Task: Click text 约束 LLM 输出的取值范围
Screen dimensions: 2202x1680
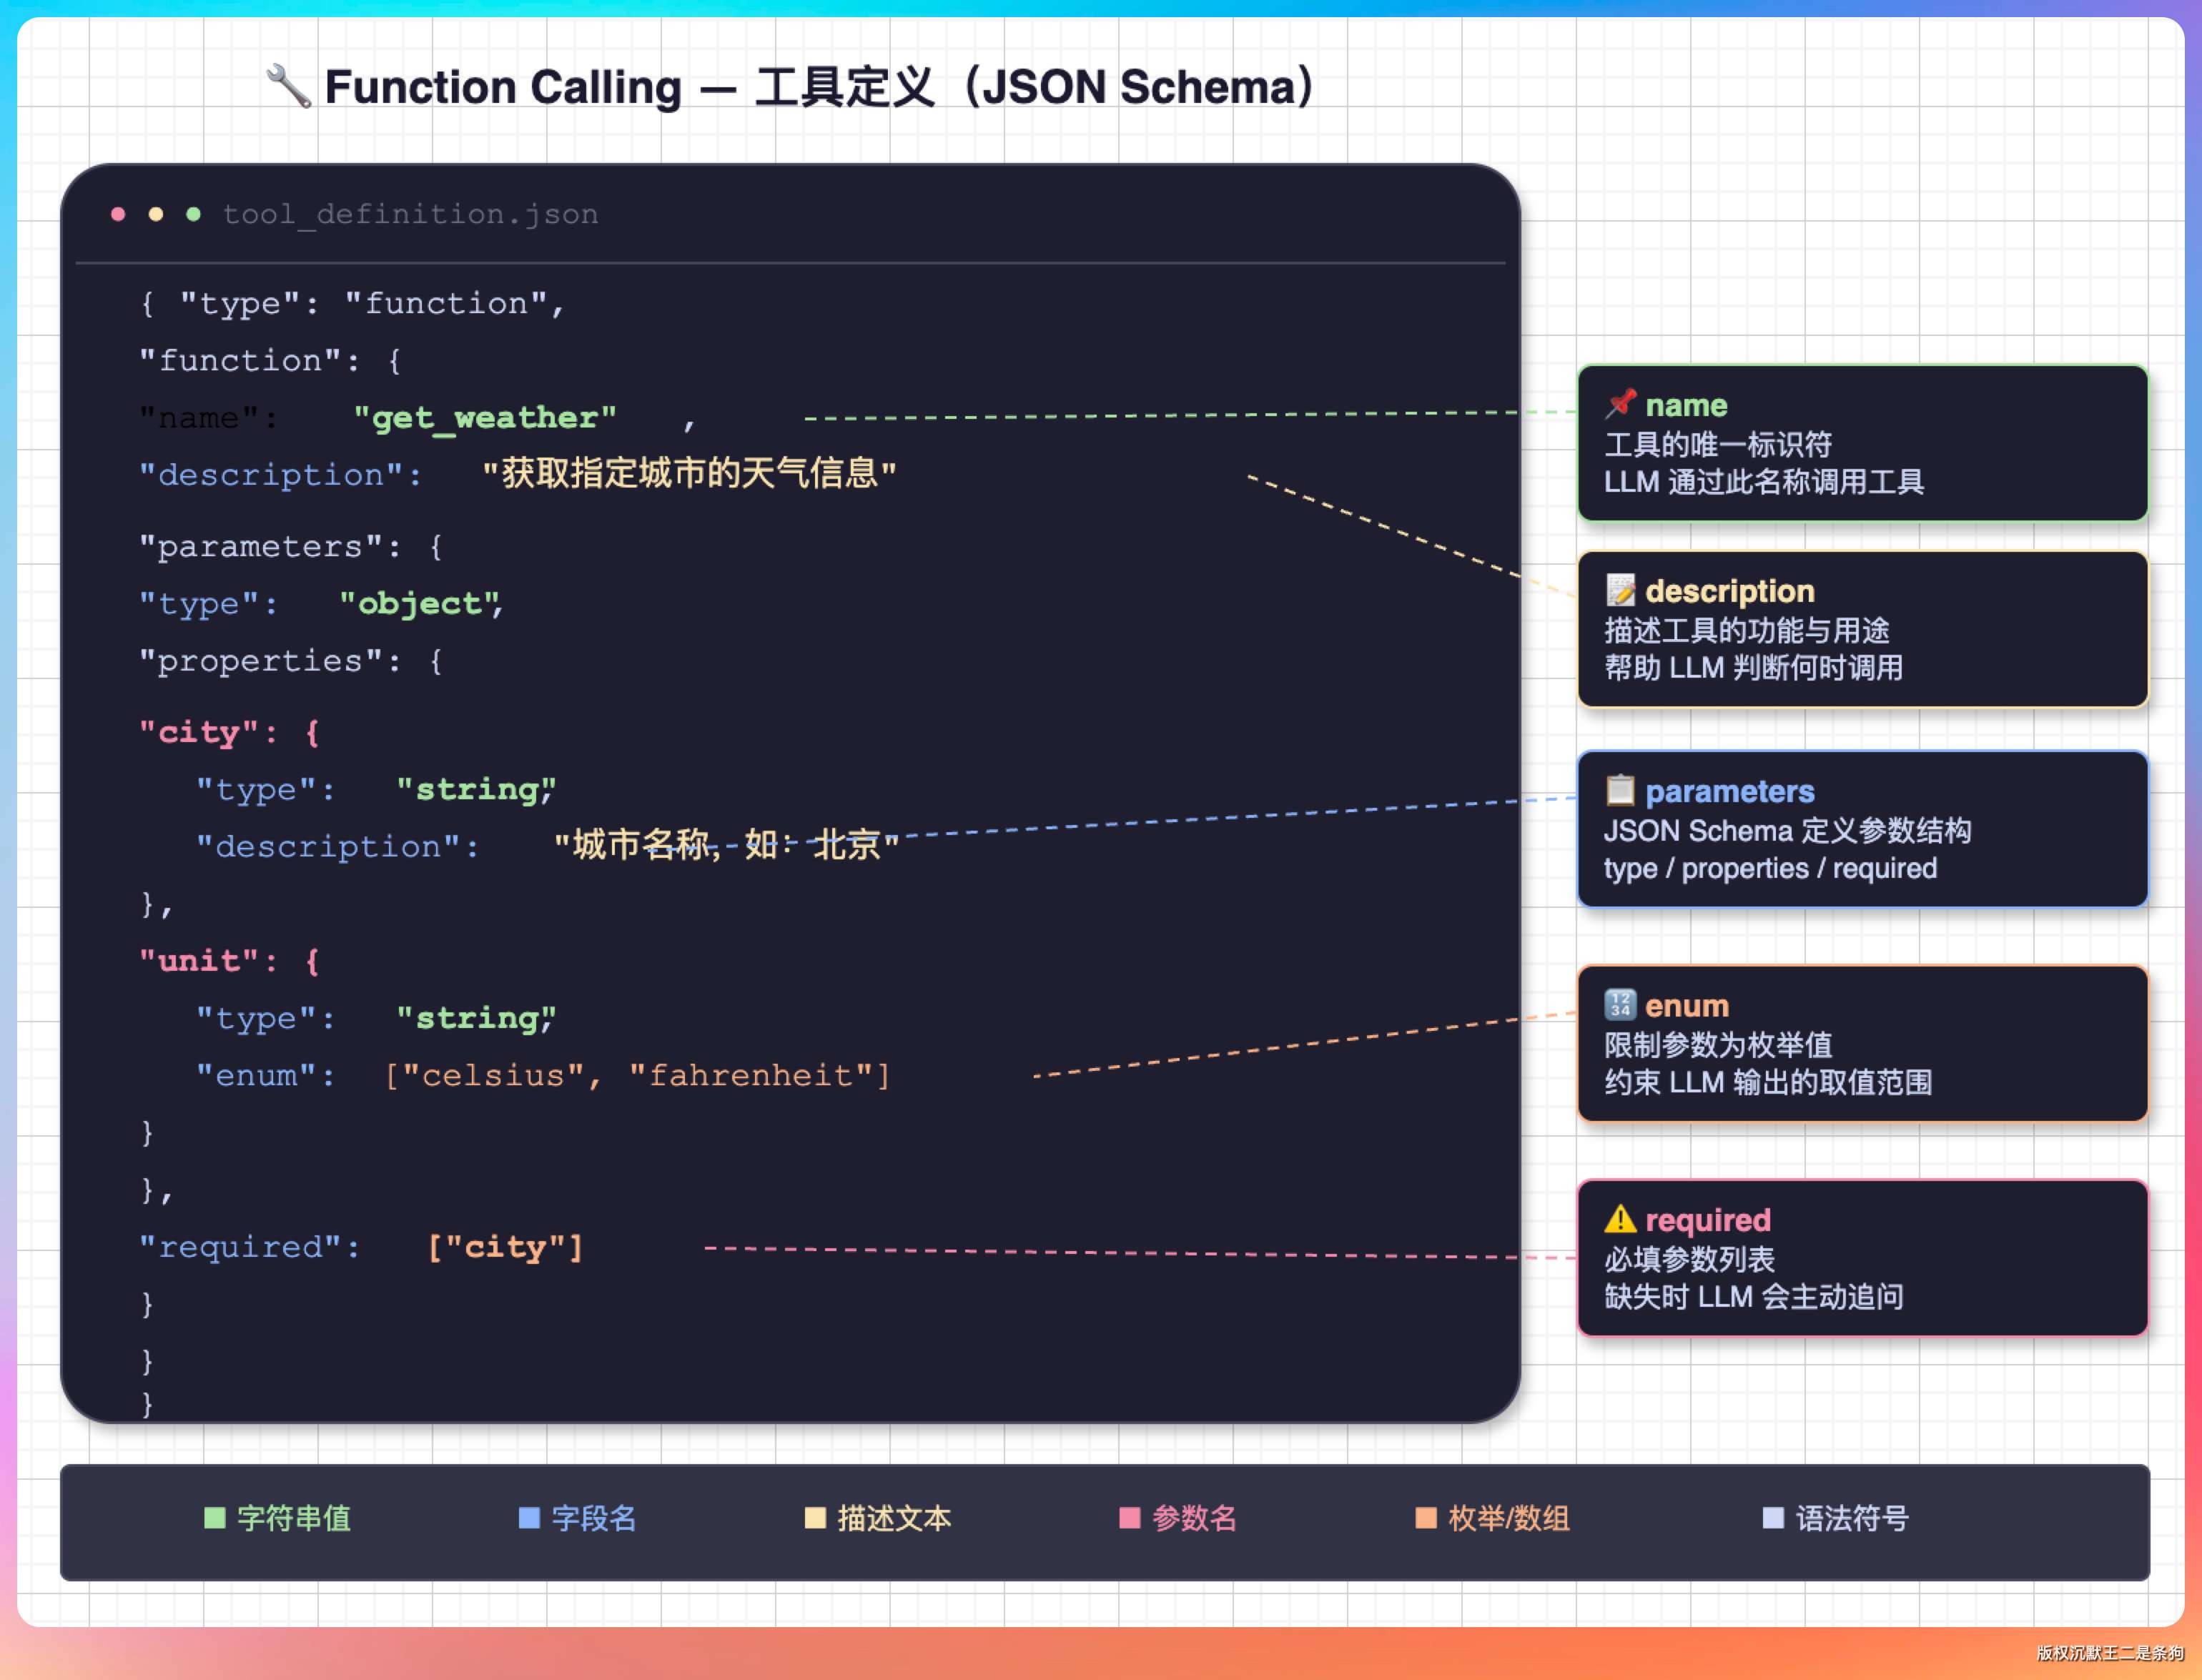Action: [x=1768, y=1082]
